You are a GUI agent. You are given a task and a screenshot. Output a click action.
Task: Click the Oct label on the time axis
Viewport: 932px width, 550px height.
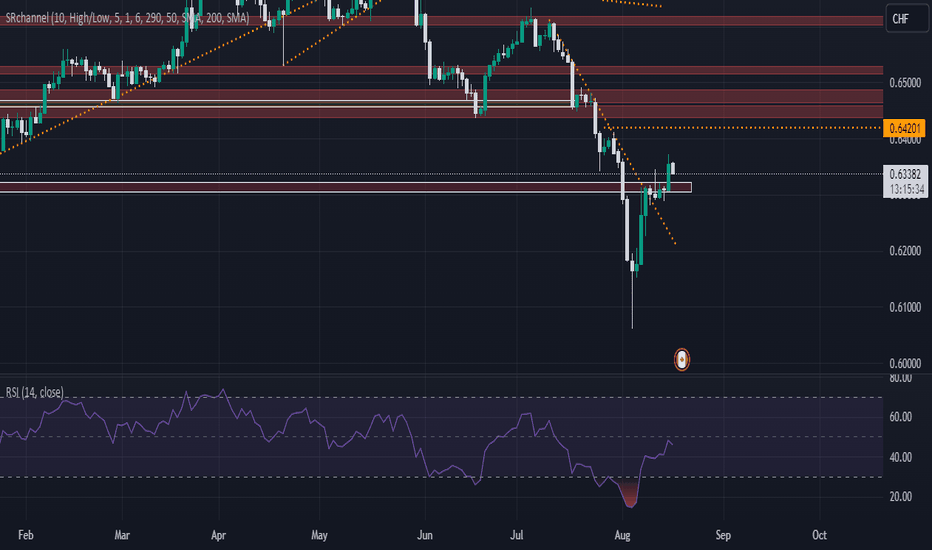[820, 535]
